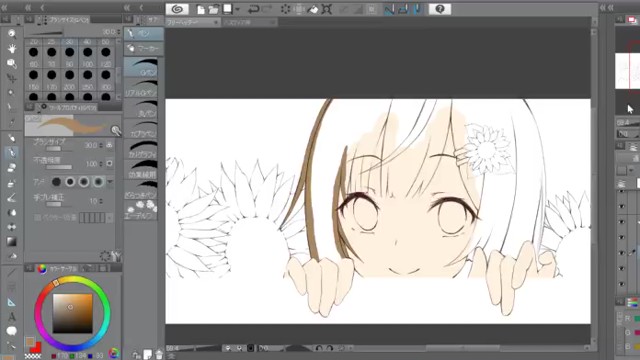Select the eraser tool
The width and height of the screenshot is (640, 360).
[x=11, y=168]
